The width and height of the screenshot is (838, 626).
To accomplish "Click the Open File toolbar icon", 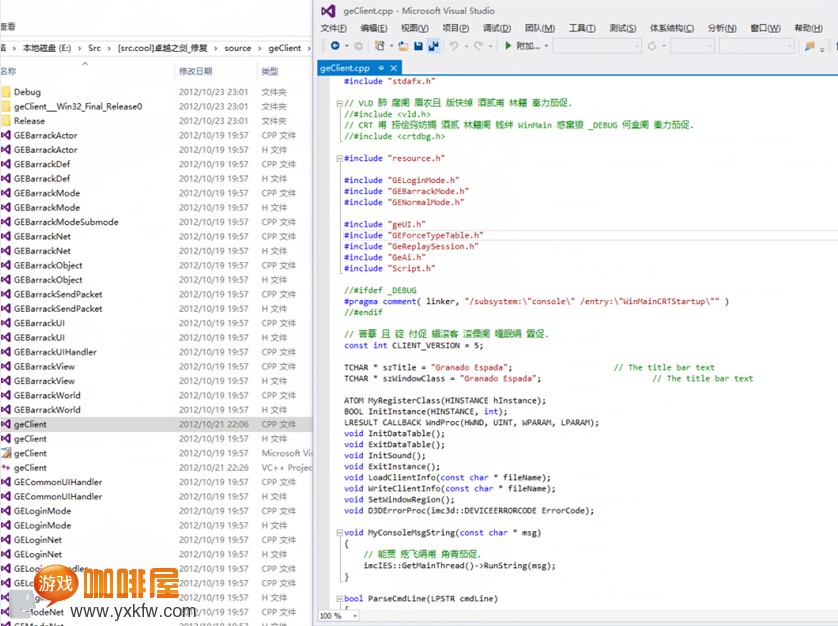I will click(x=402, y=46).
